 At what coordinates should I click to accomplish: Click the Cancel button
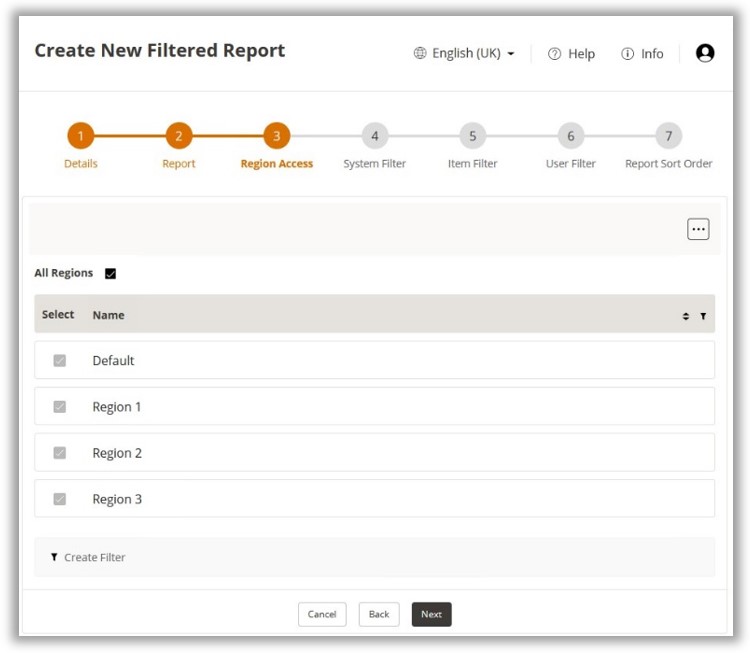pos(322,614)
